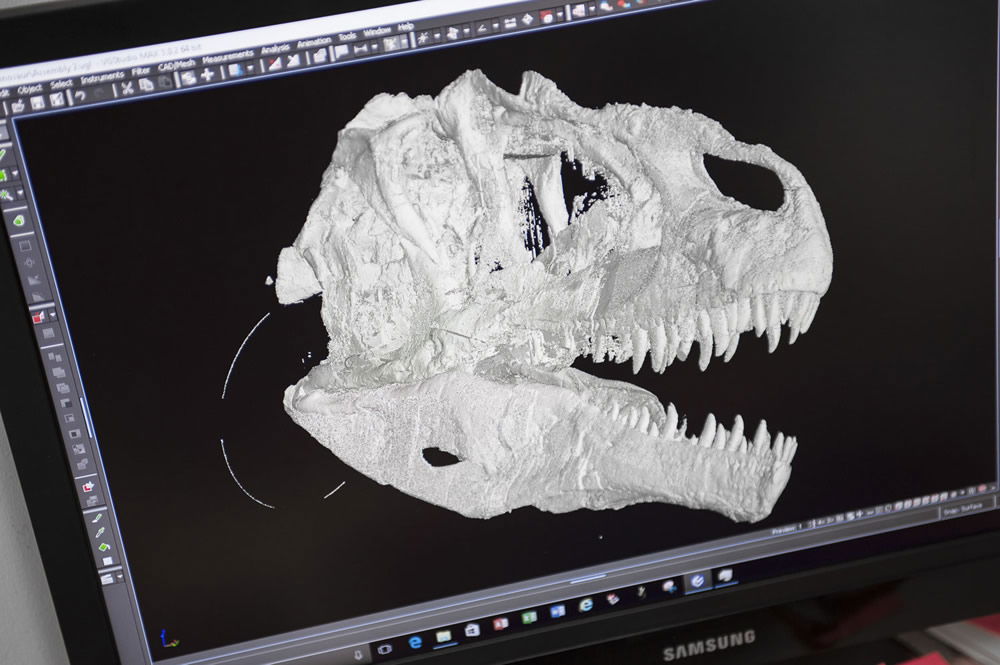Click the blue cube toolbar icon
The height and width of the screenshot is (665, 1000).
[236, 69]
